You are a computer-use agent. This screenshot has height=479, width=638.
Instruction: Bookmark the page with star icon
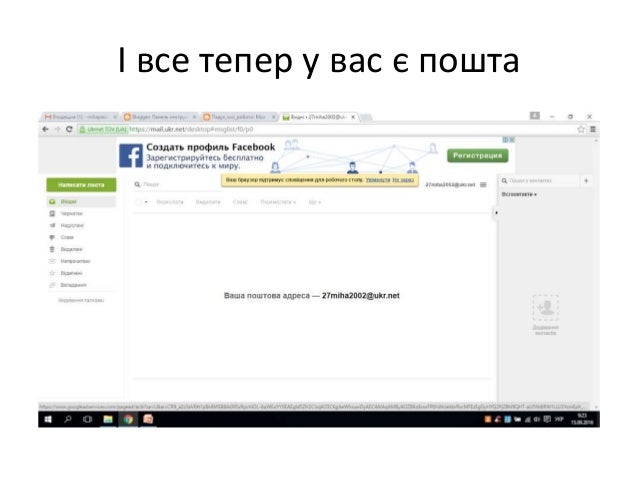pyautogui.click(x=581, y=129)
